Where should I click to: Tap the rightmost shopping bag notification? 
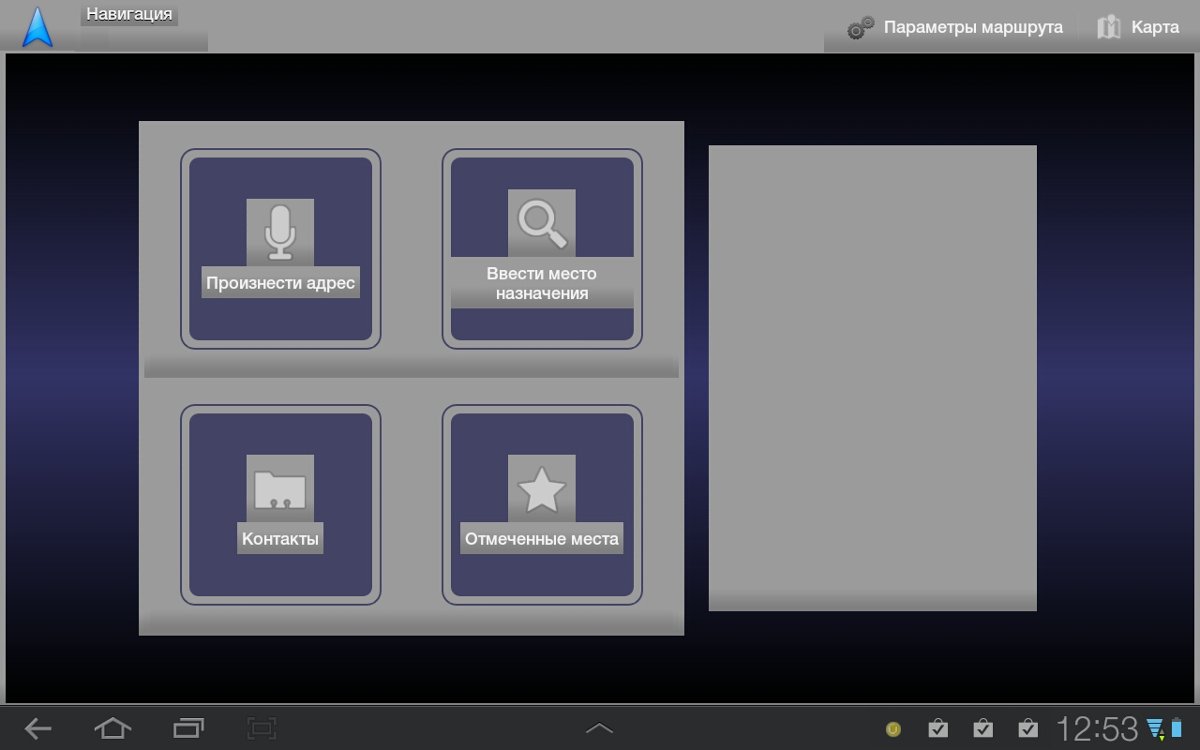1027,728
